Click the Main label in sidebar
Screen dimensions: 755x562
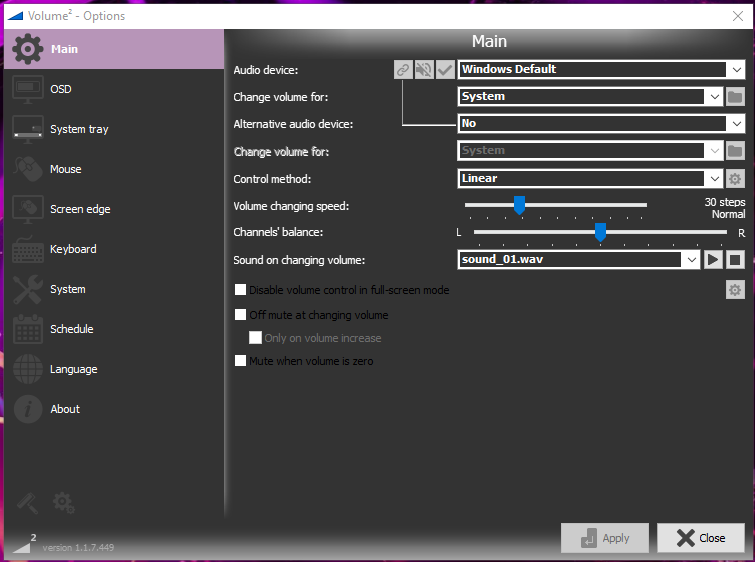65,49
